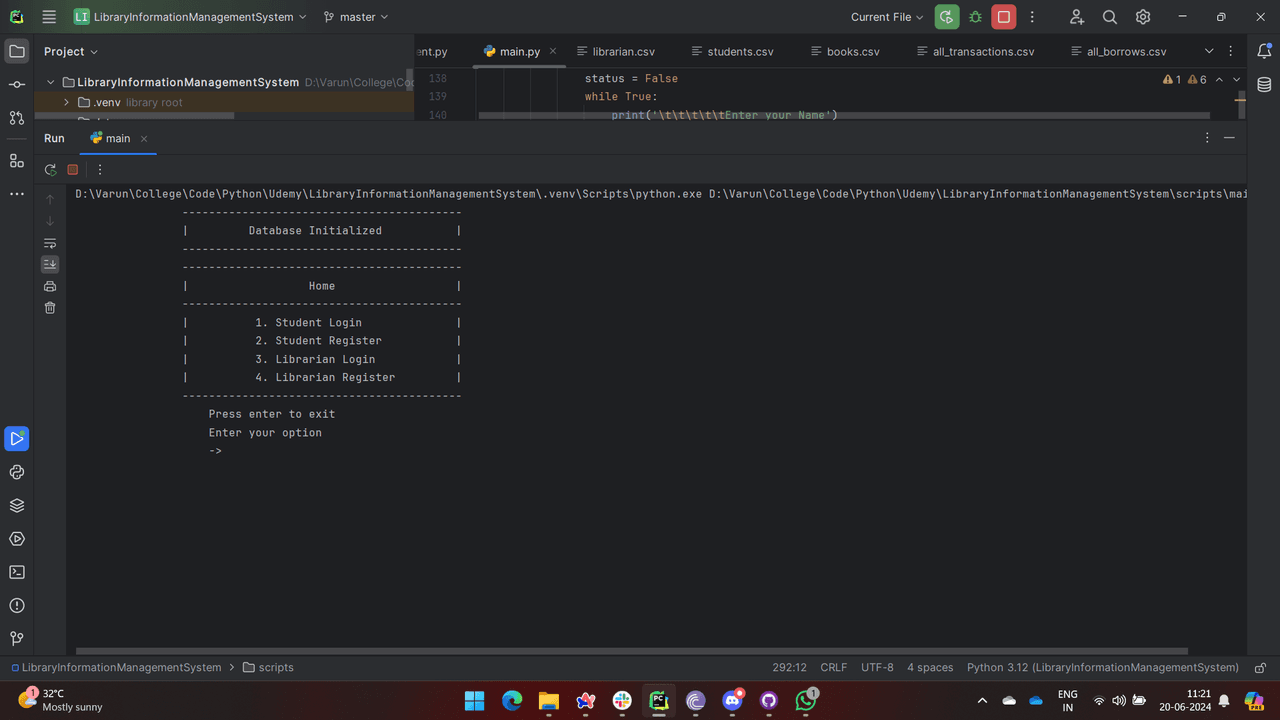Open the Python Packages tool window

17,505
